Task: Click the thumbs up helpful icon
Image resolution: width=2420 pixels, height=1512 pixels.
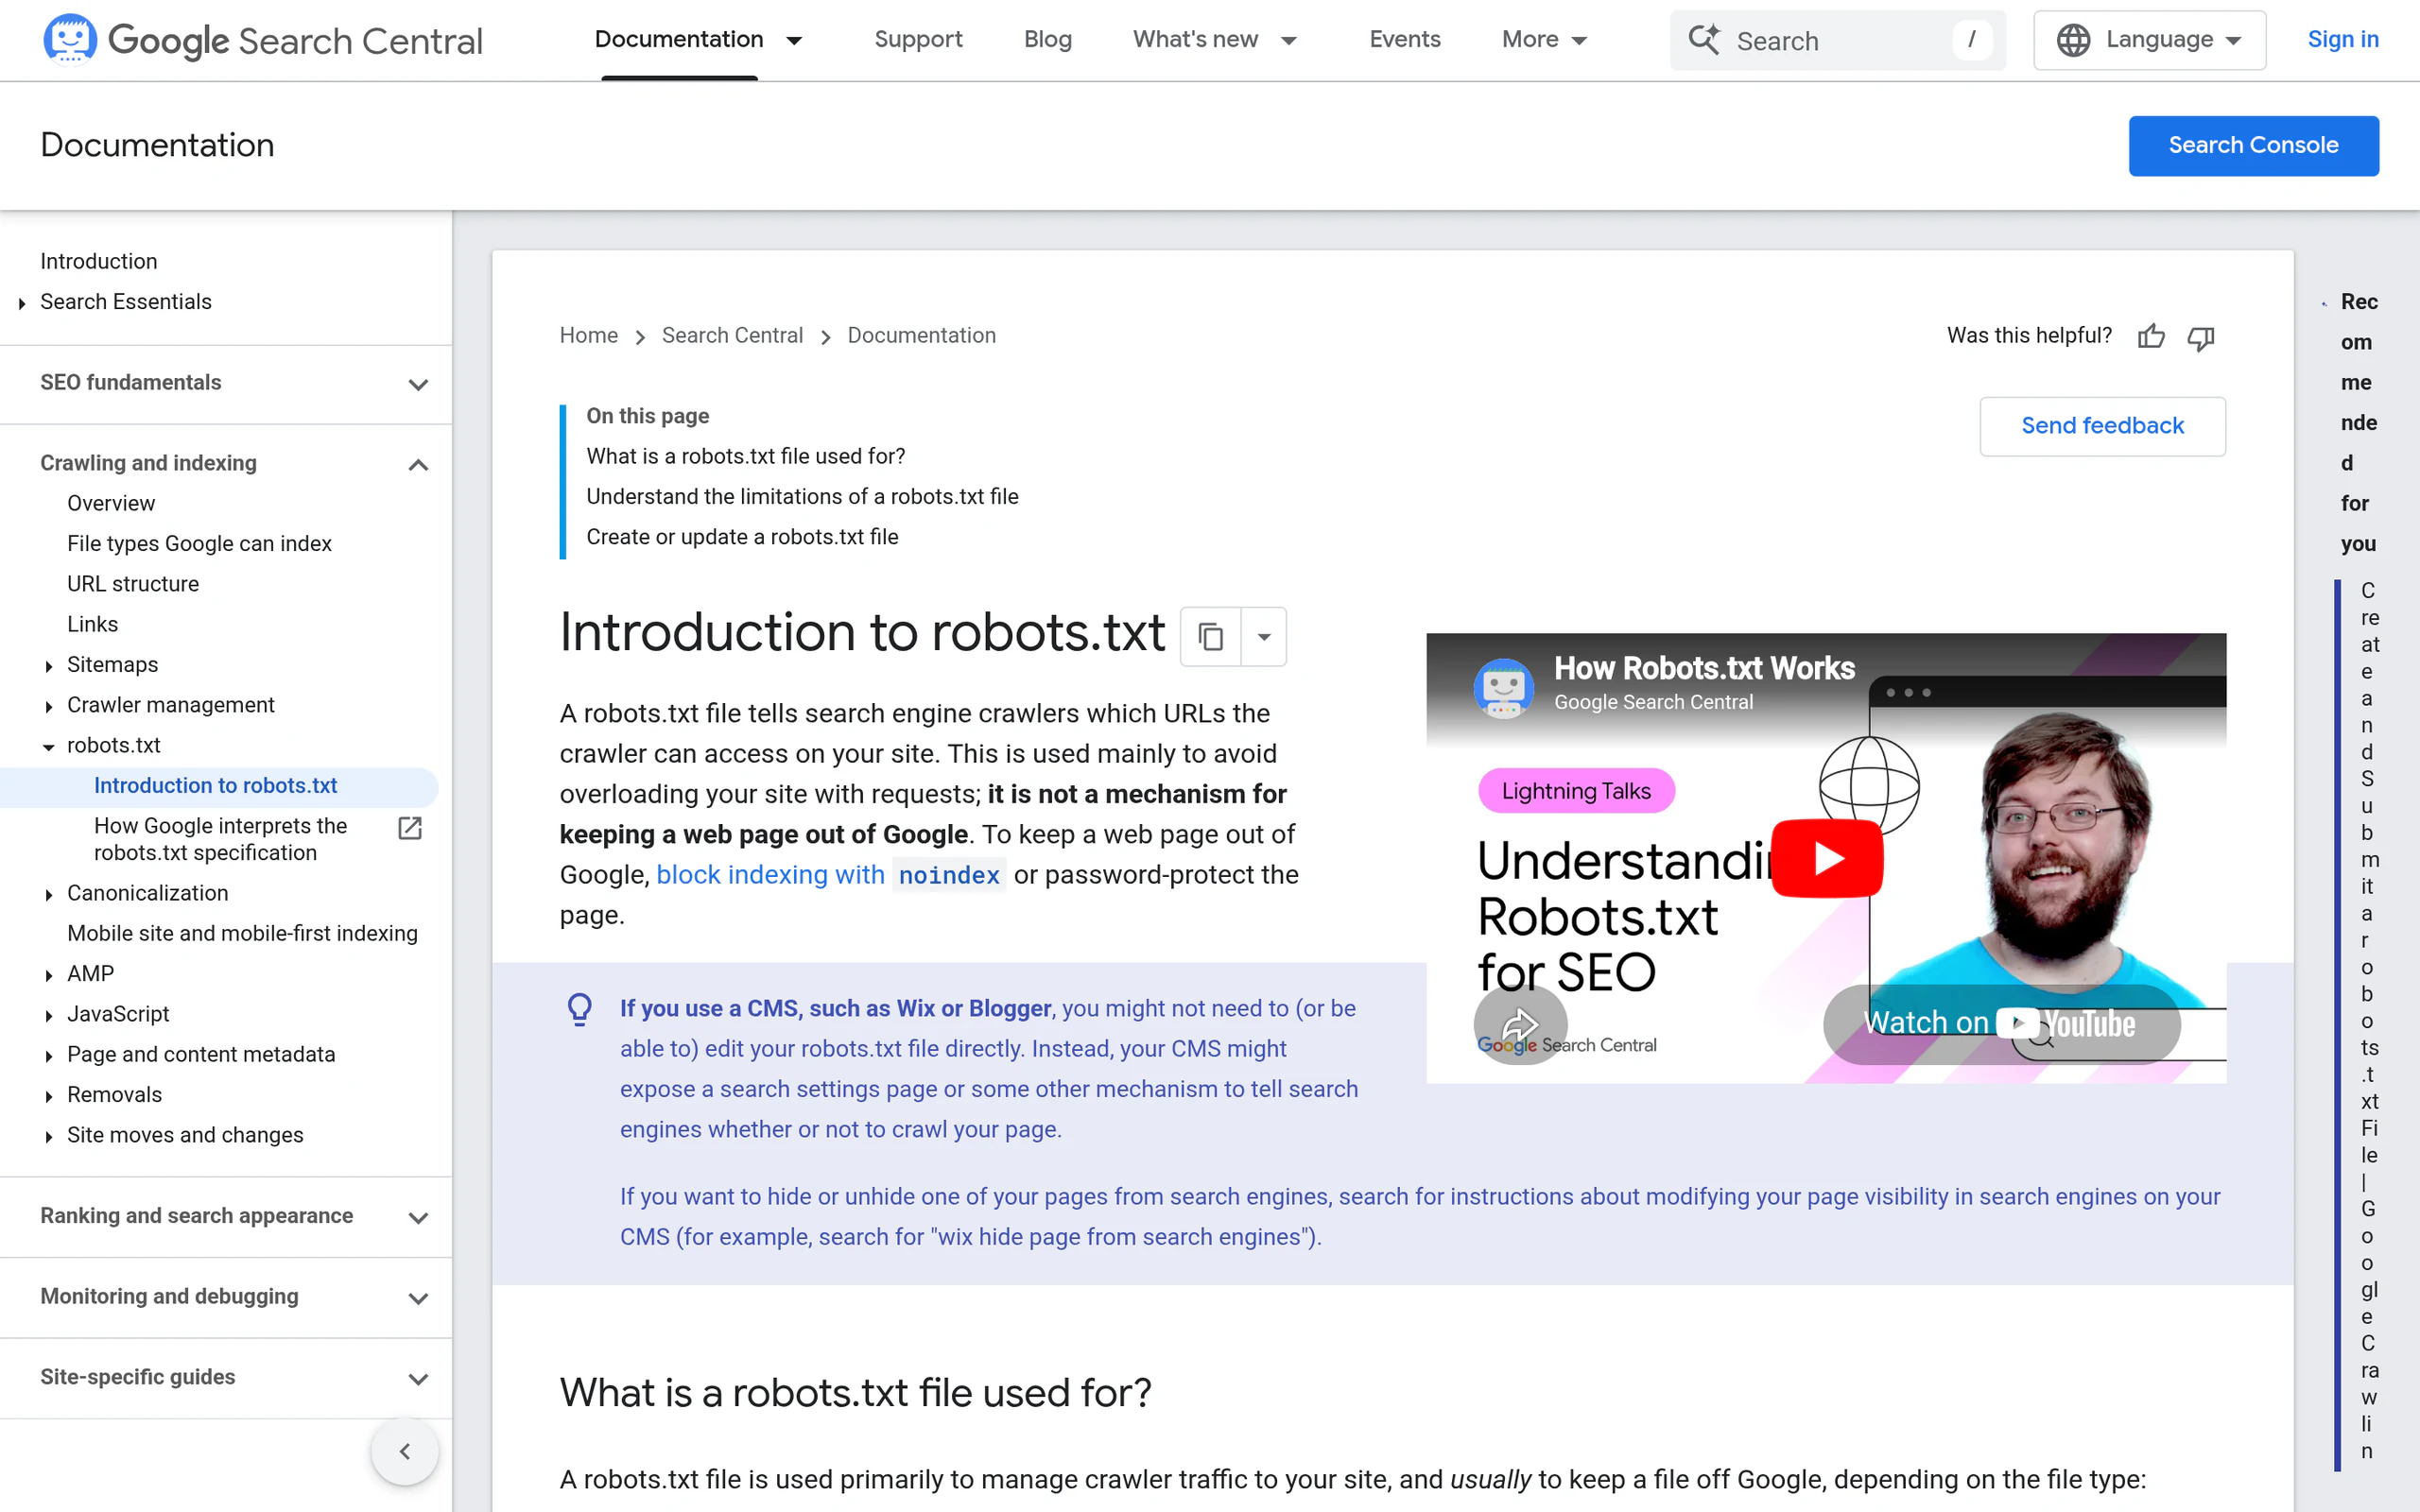Action: 2151,337
